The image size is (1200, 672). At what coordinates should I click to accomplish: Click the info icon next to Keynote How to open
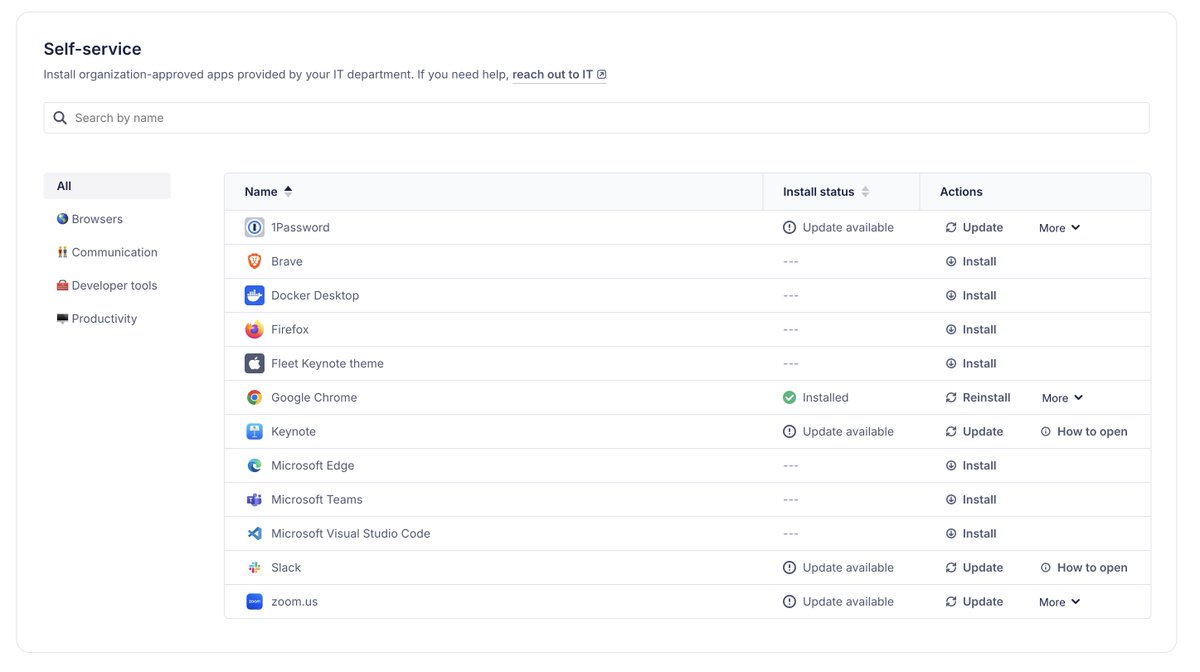[1046, 432]
